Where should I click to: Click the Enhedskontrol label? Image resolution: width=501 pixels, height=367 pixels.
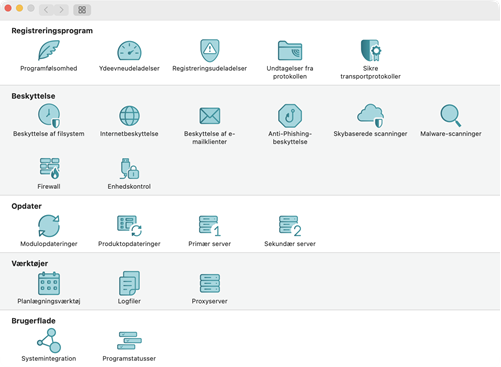pos(129,186)
